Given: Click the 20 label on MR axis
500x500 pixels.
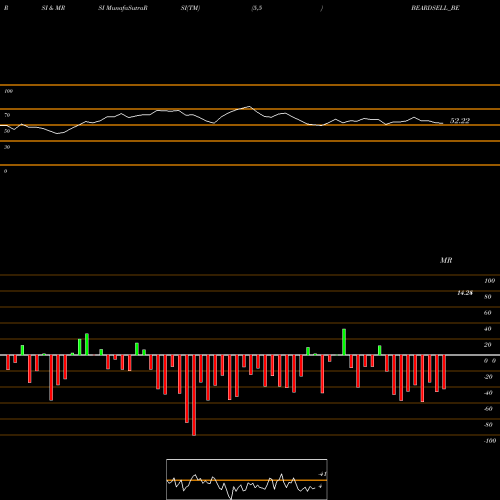Looking at the screenshot, I should (488, 345).
